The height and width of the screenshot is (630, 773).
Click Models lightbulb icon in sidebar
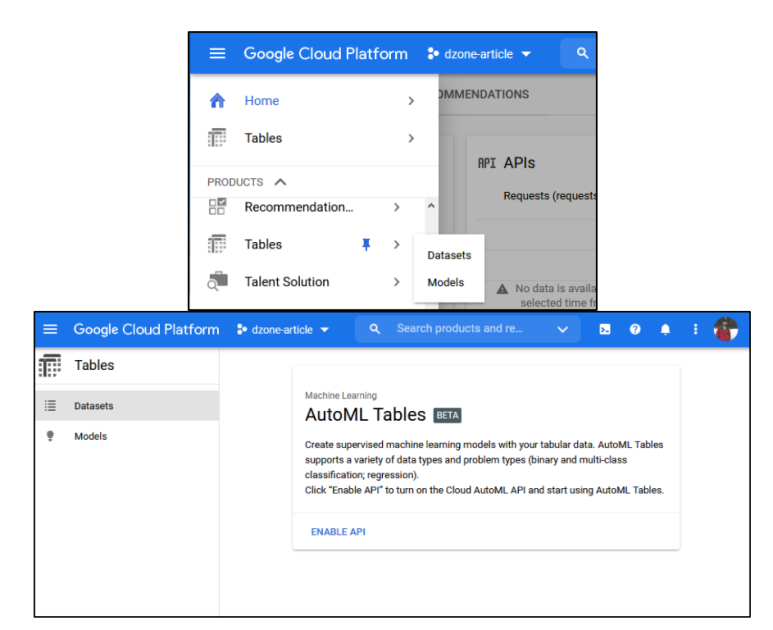[x=50, y=436]
